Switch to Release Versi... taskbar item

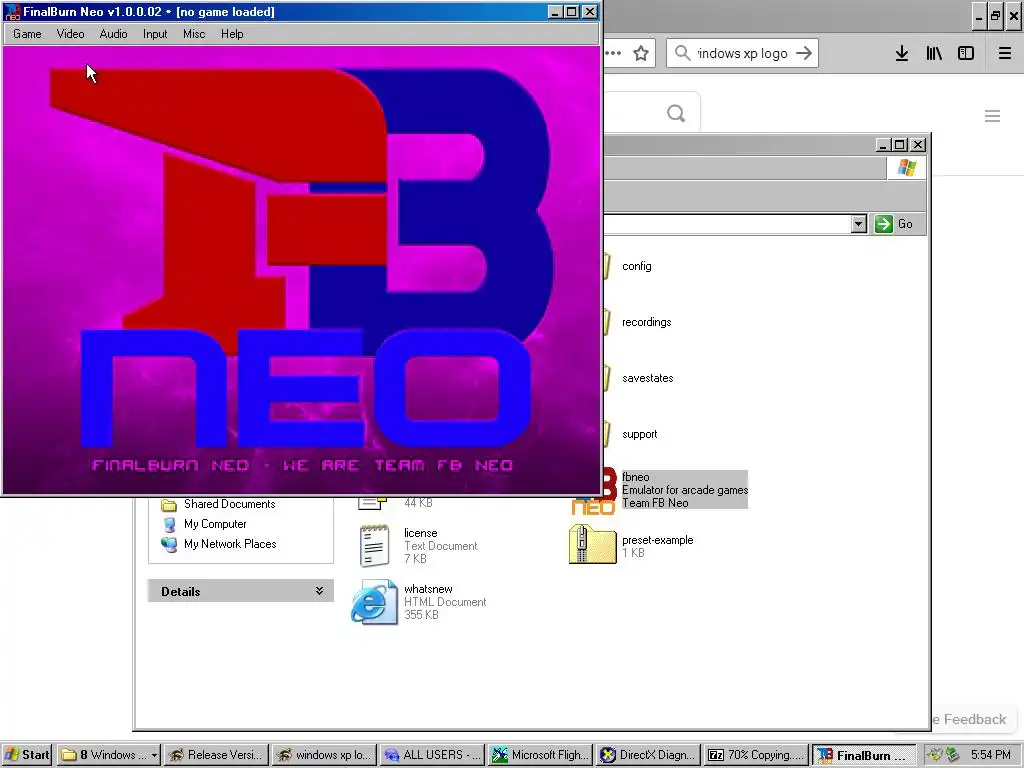216,755
